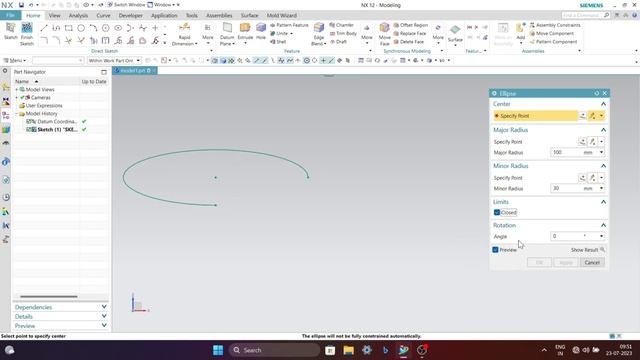The height and width of the screenshot is (360, 640).
Task: Collapse the Minor Radius section
Action: 603,166
